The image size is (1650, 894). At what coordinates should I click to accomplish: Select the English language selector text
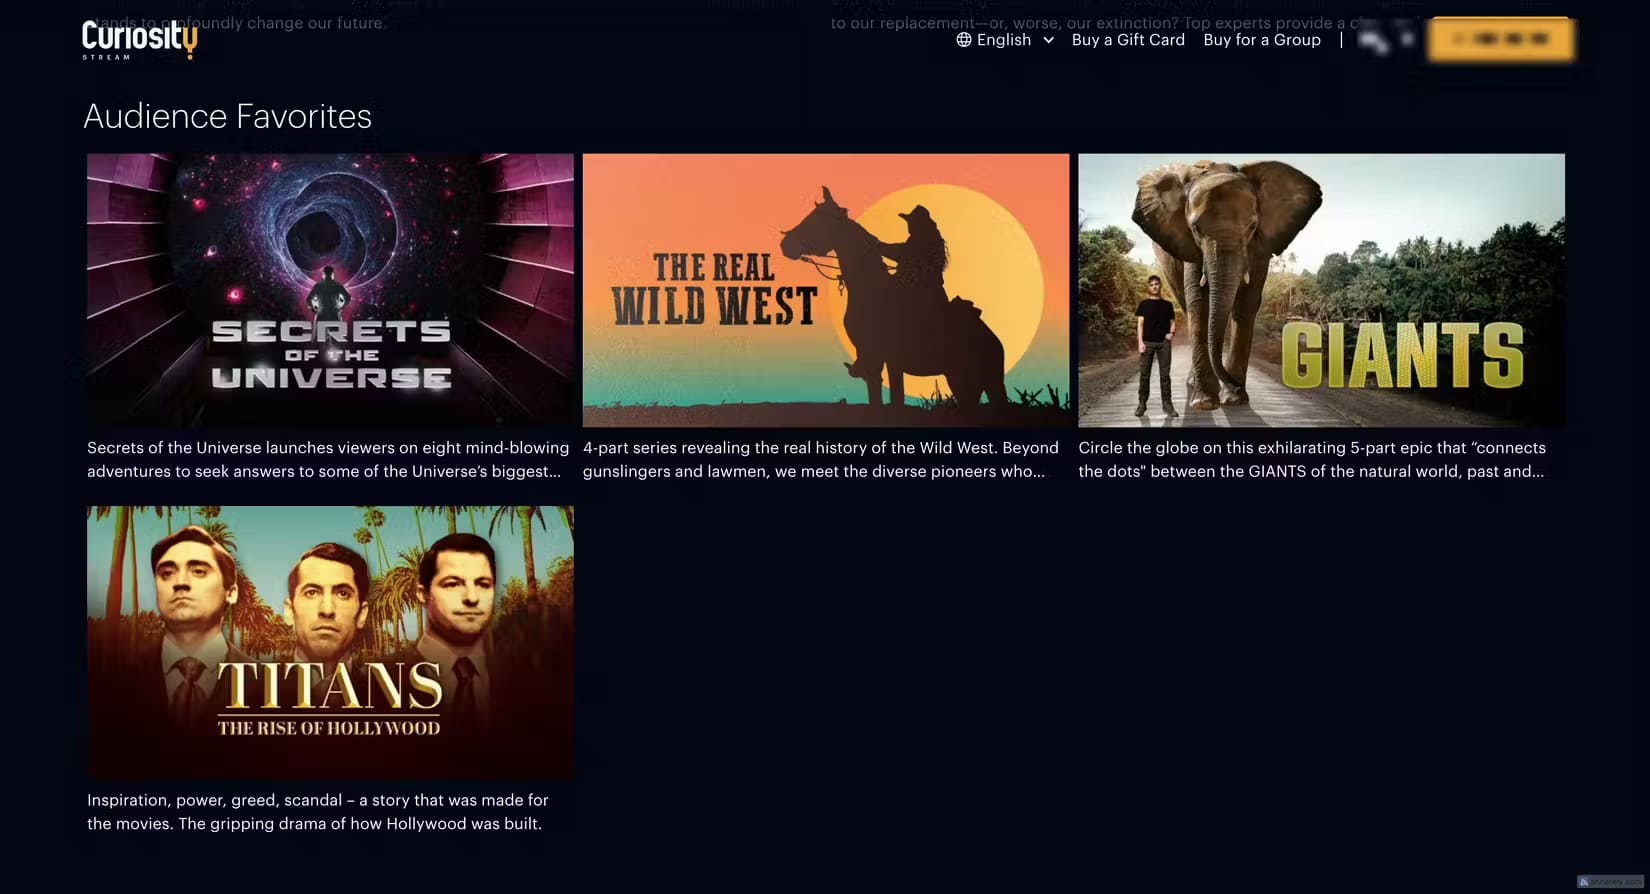(x=1003, y=40)
